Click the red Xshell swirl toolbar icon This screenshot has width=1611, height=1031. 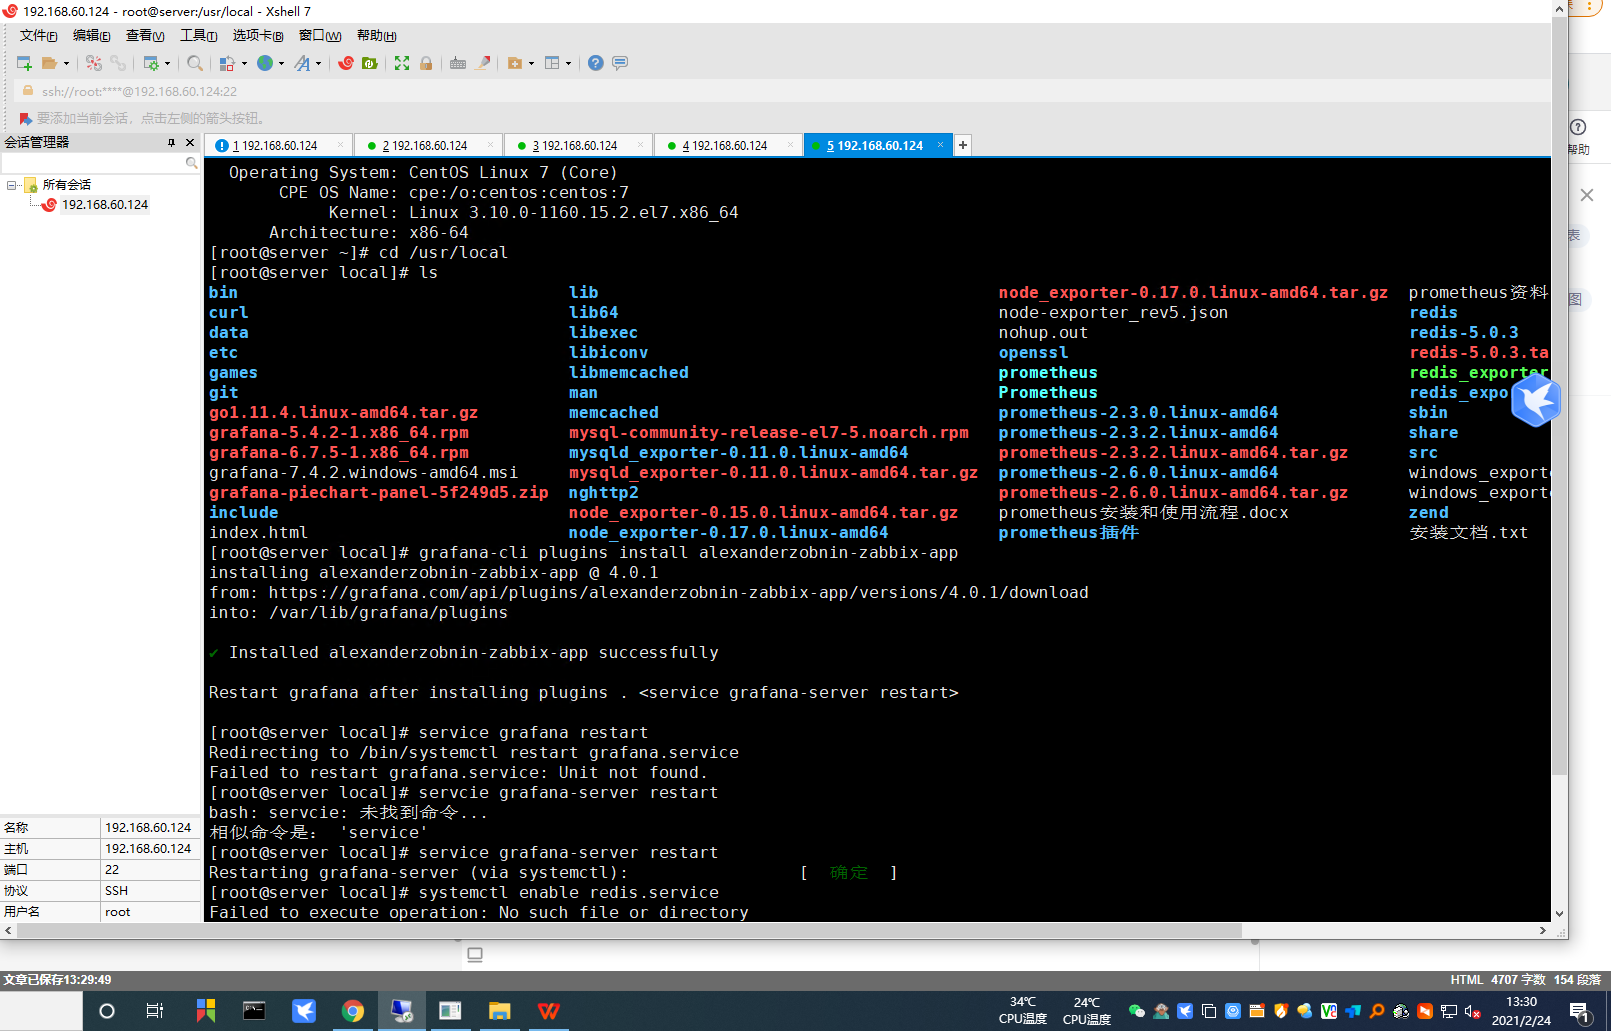[346, 63]
